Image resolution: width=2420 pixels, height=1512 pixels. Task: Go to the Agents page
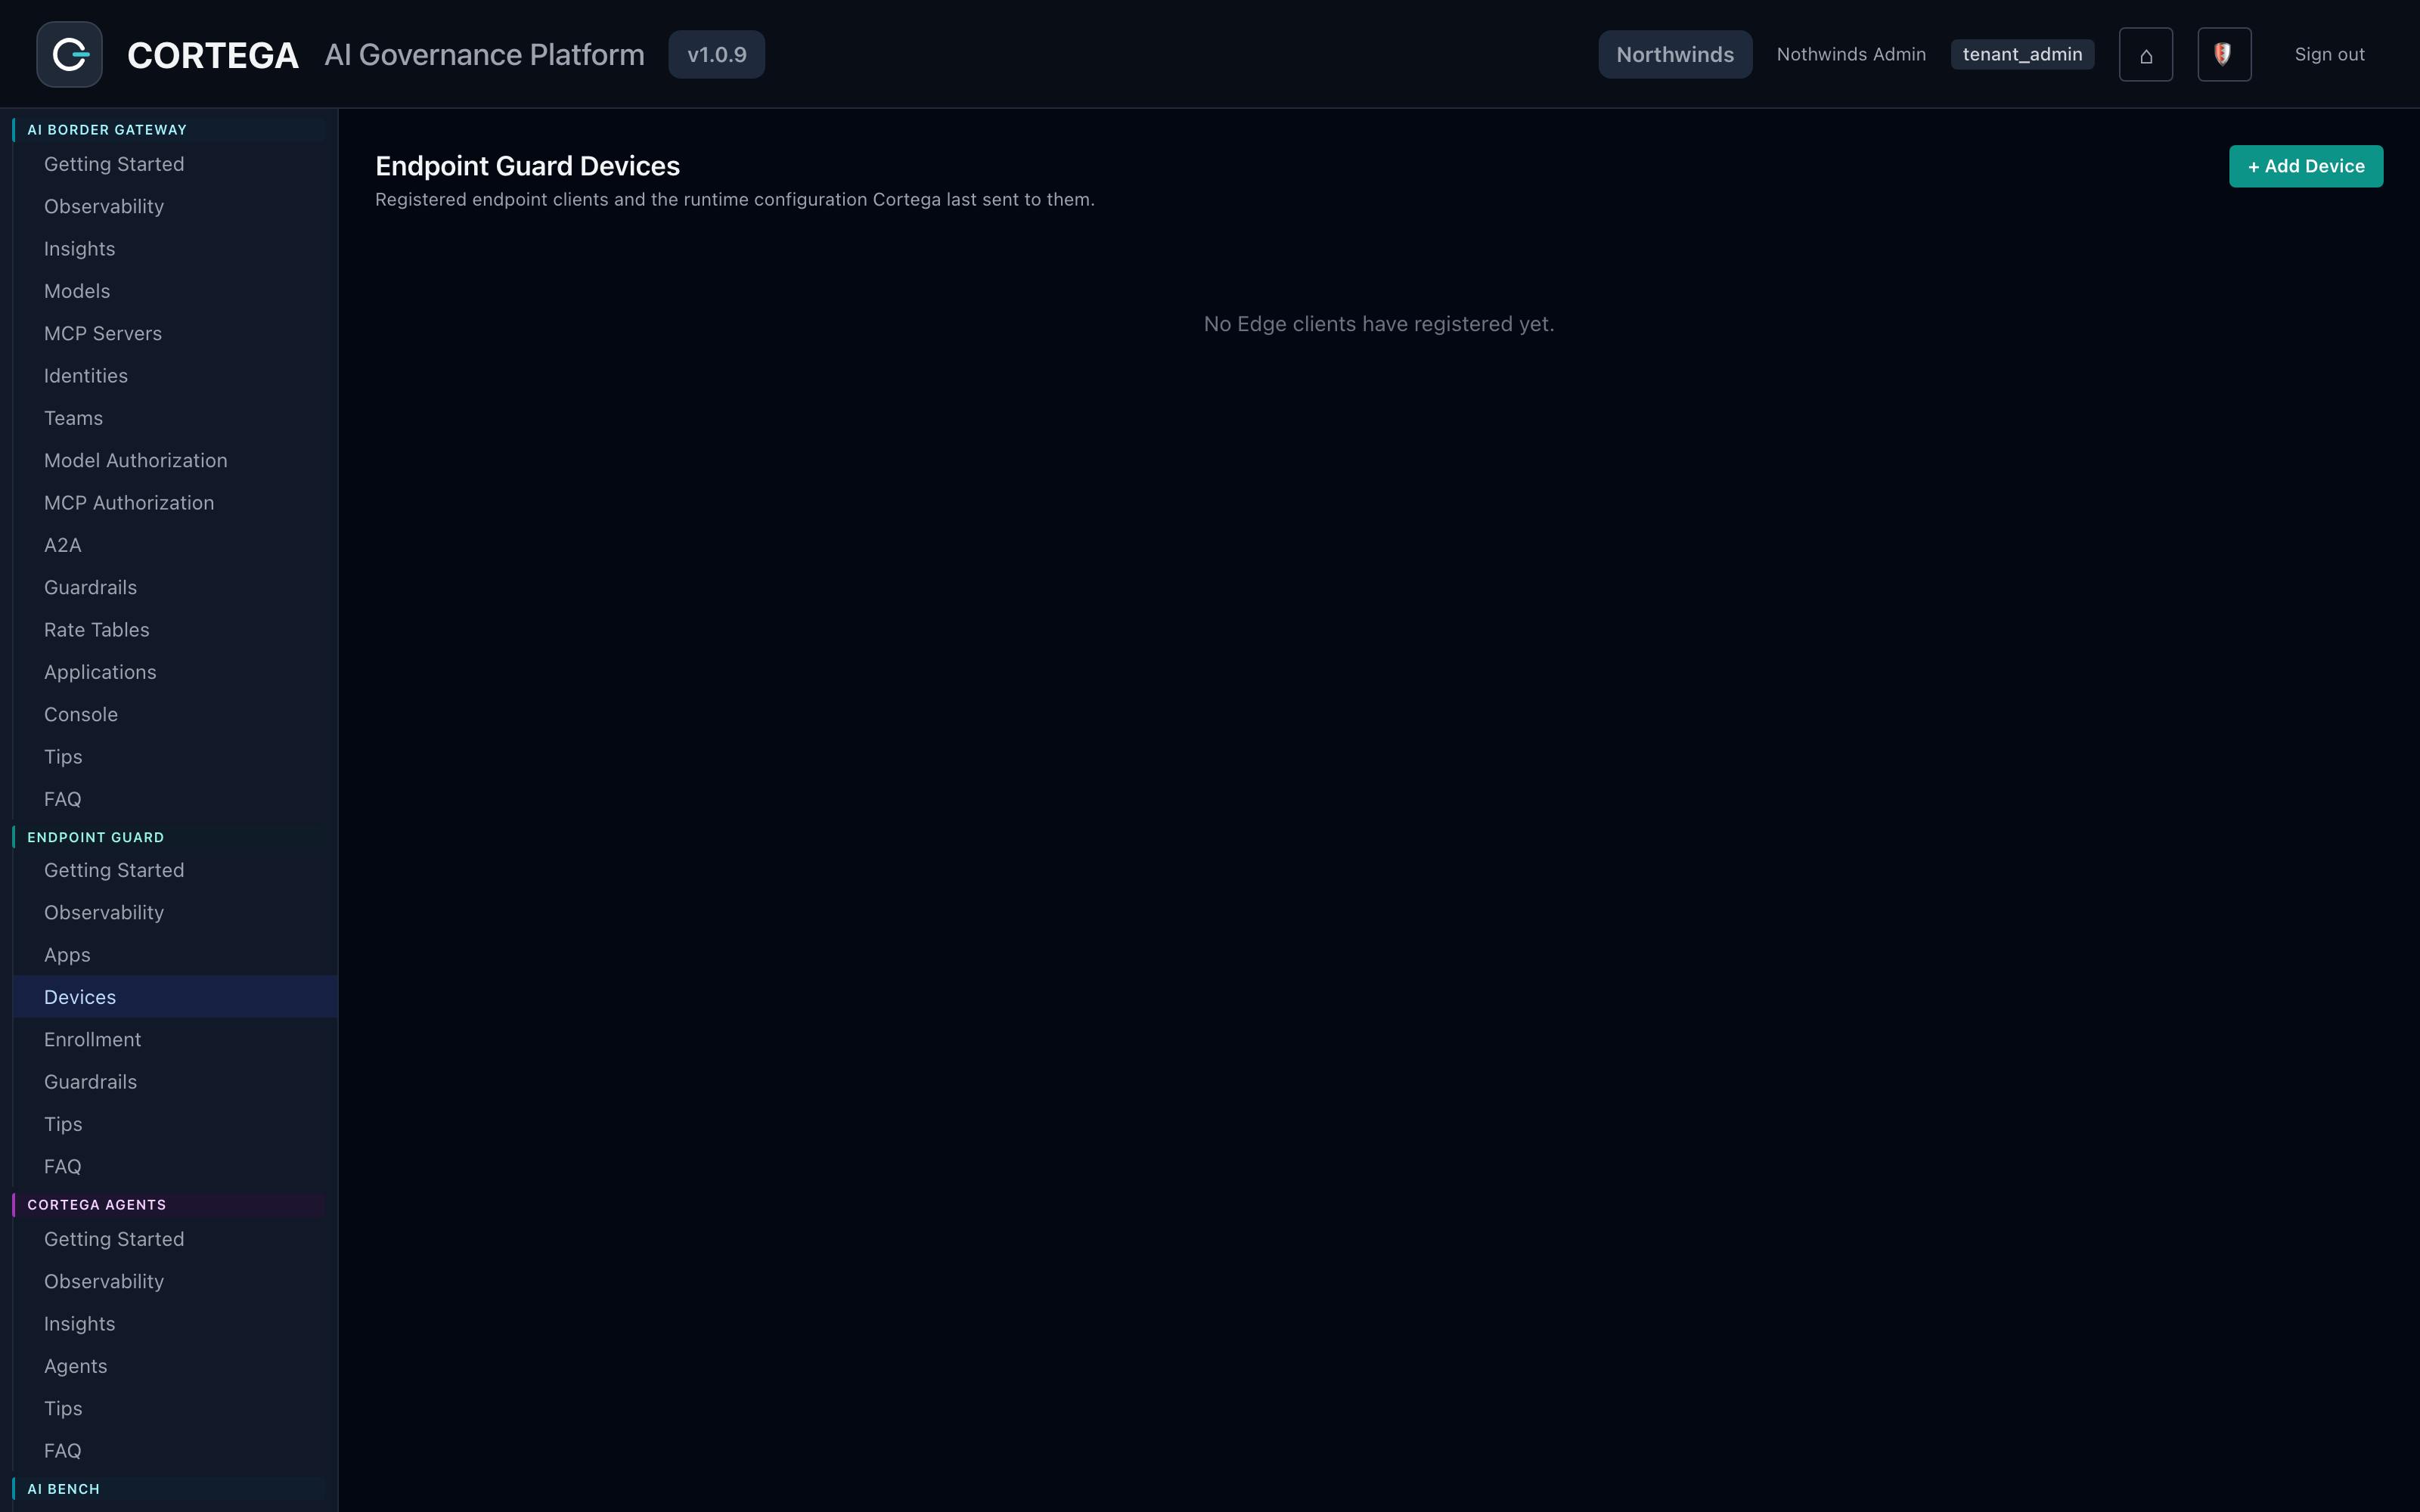click(175, 1366)
